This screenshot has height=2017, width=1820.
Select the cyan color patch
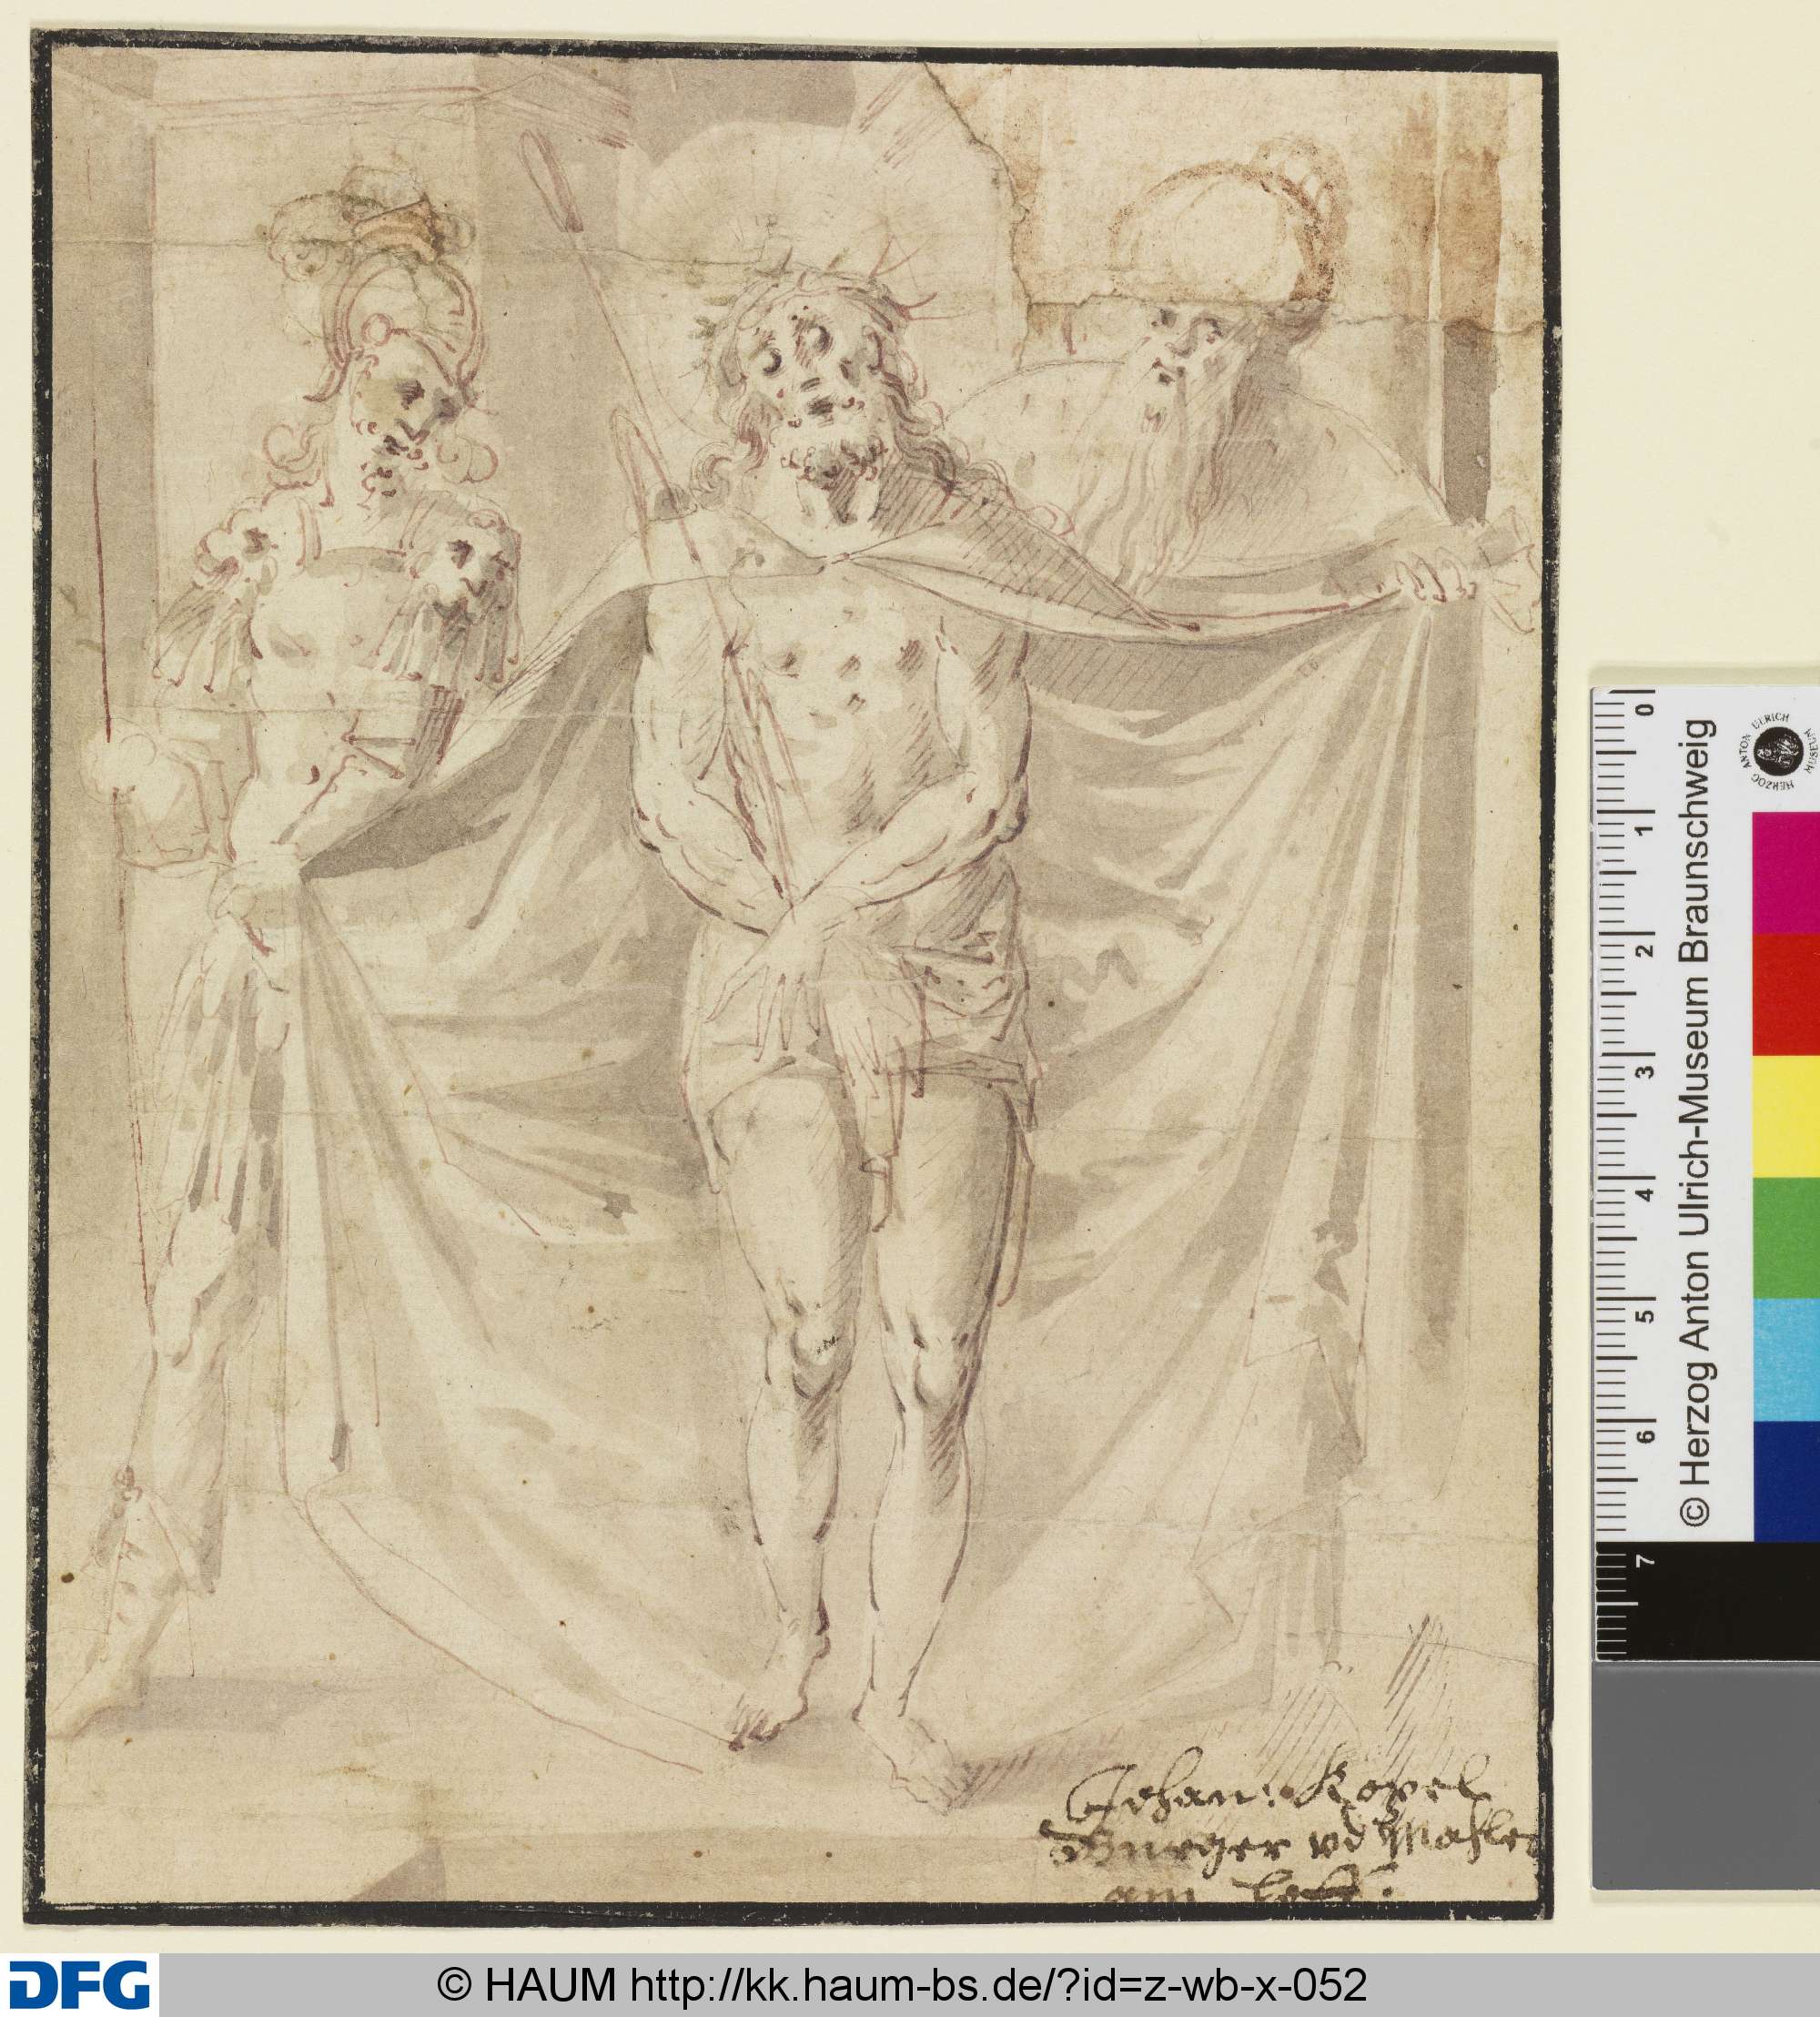tap(1786, 1362)
